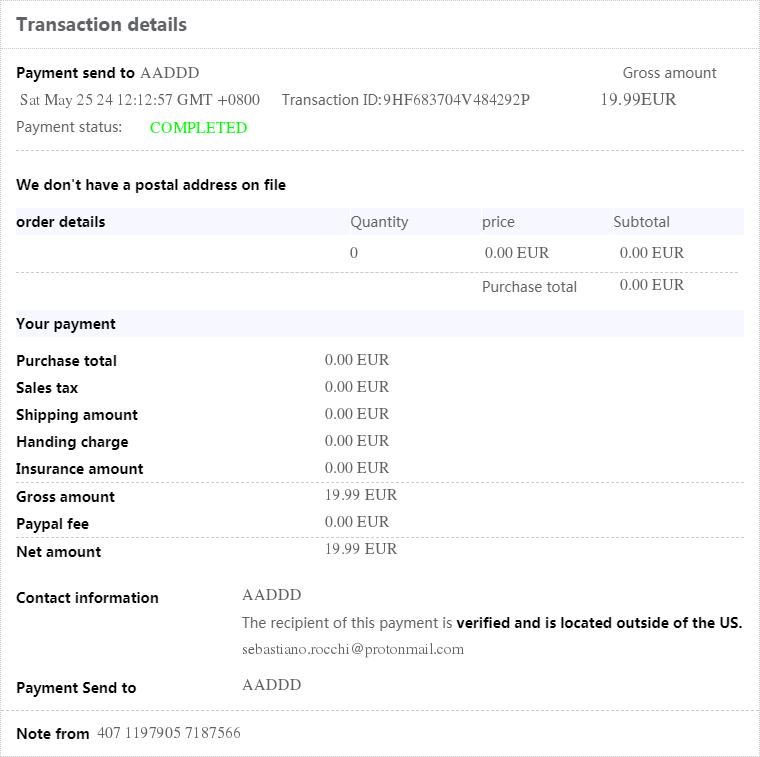The image size is (760, 757).
Task: Click the 19.99EUR value under Gross amount header
Action: [638, 100]
